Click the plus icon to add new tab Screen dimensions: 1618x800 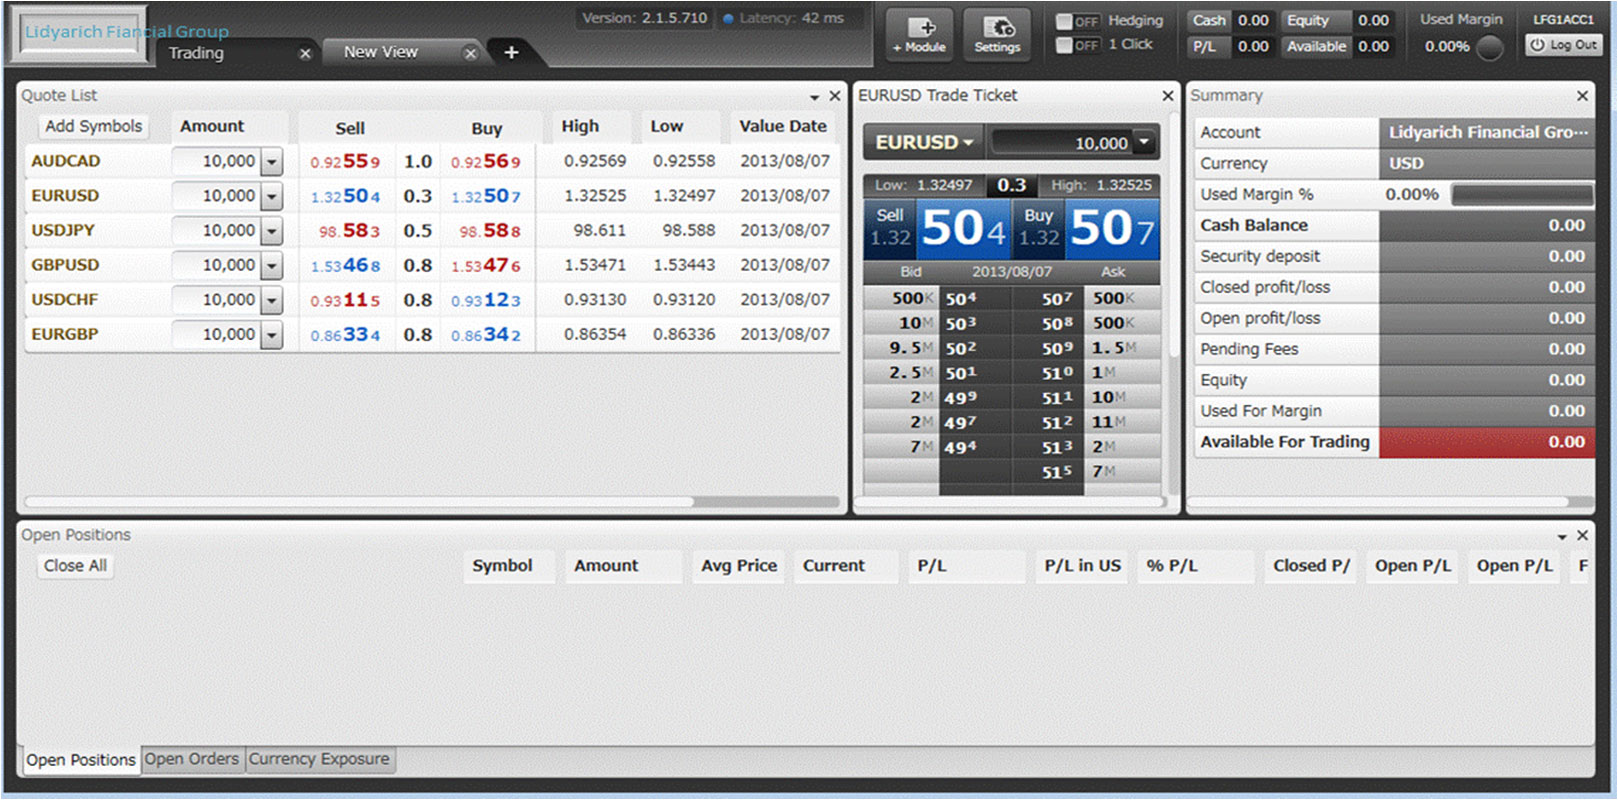(x=511, y=52)
